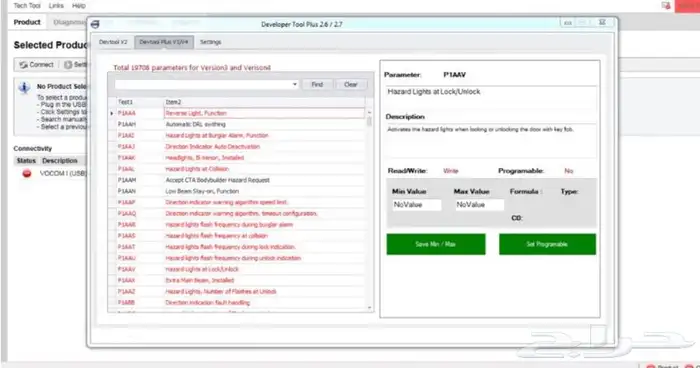
Task: Click the red No value beside Programable
Action: [569, 171]
